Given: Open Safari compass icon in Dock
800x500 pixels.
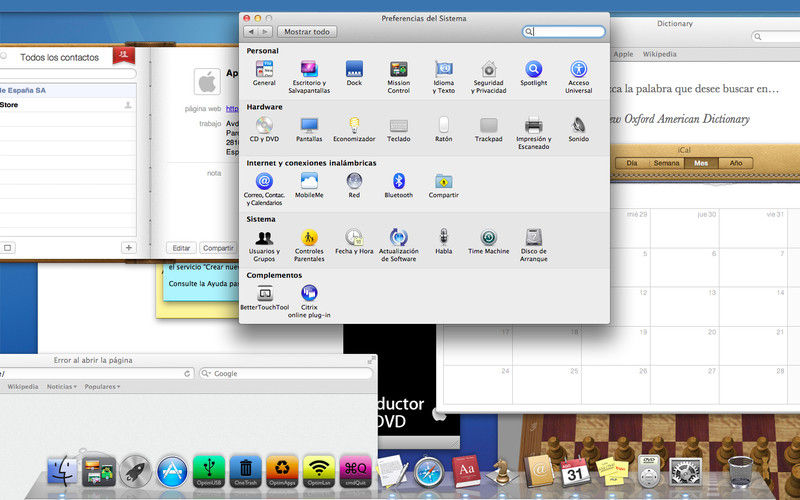Looking at the screenshot, I should 429,472.
